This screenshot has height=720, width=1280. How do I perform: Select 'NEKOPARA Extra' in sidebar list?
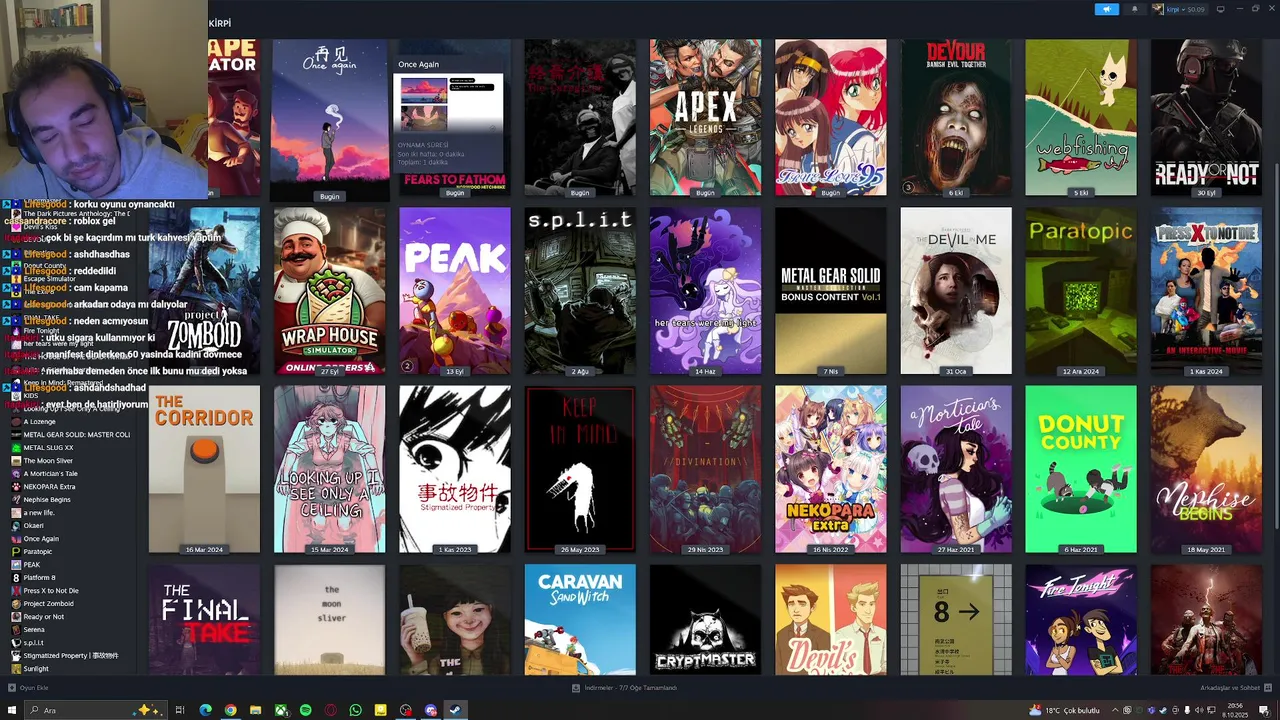[49, 487]
